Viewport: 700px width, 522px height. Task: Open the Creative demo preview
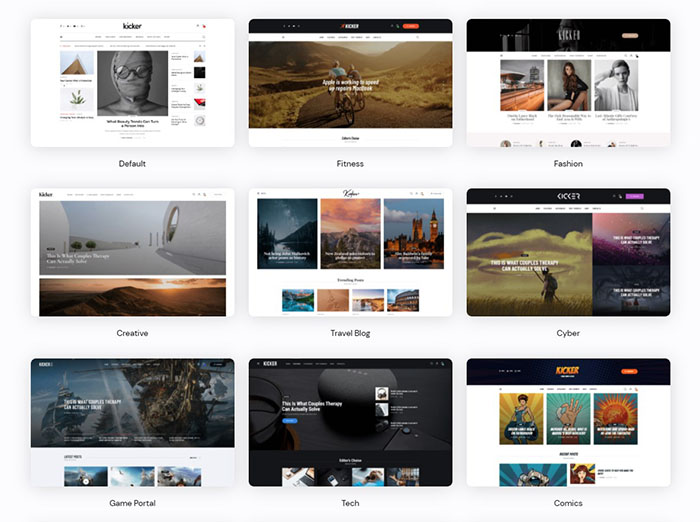(x=132, y=252)
